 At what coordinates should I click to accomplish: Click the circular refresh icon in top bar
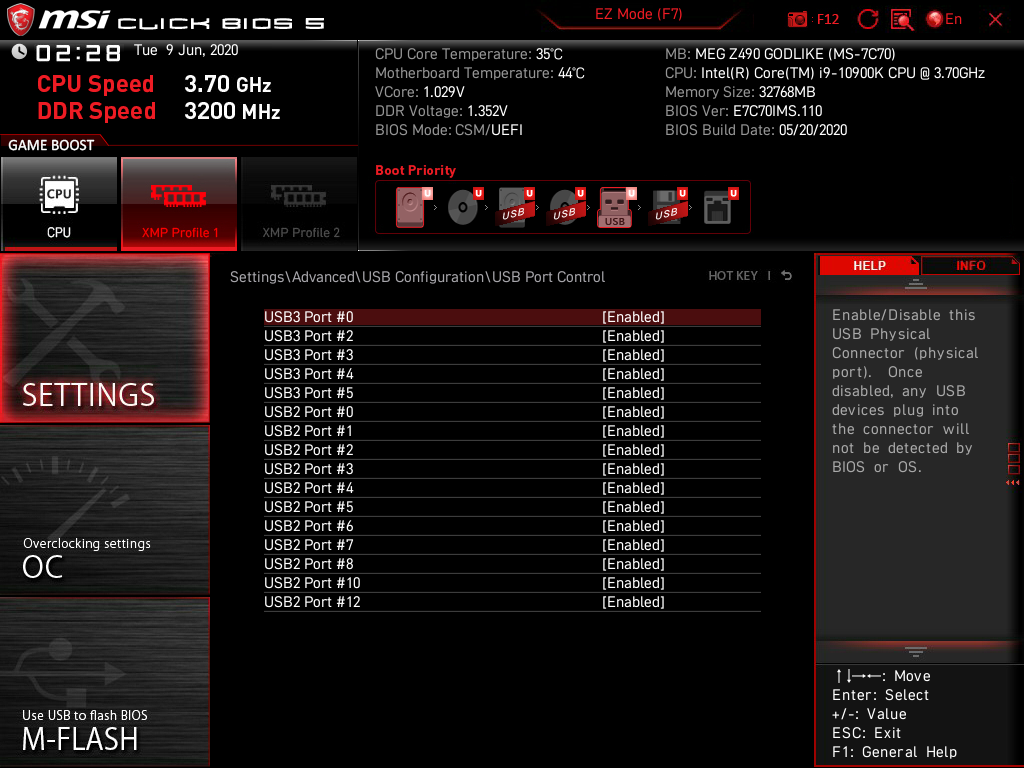[x=868, y=20]
